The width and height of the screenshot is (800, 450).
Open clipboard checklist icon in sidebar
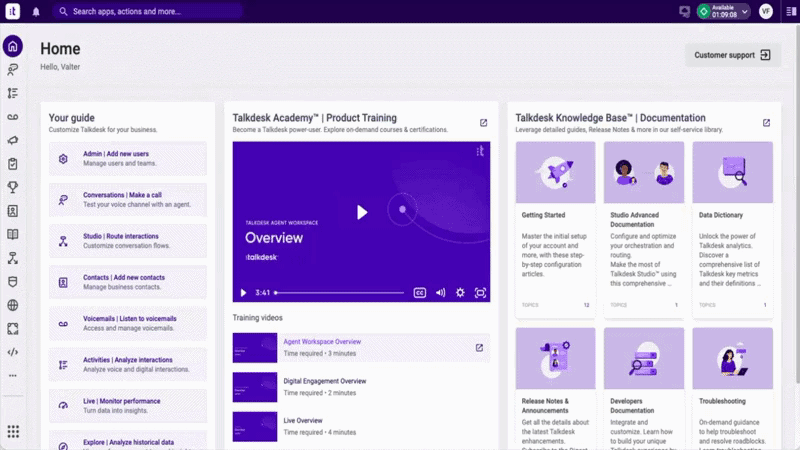(13, 164)
